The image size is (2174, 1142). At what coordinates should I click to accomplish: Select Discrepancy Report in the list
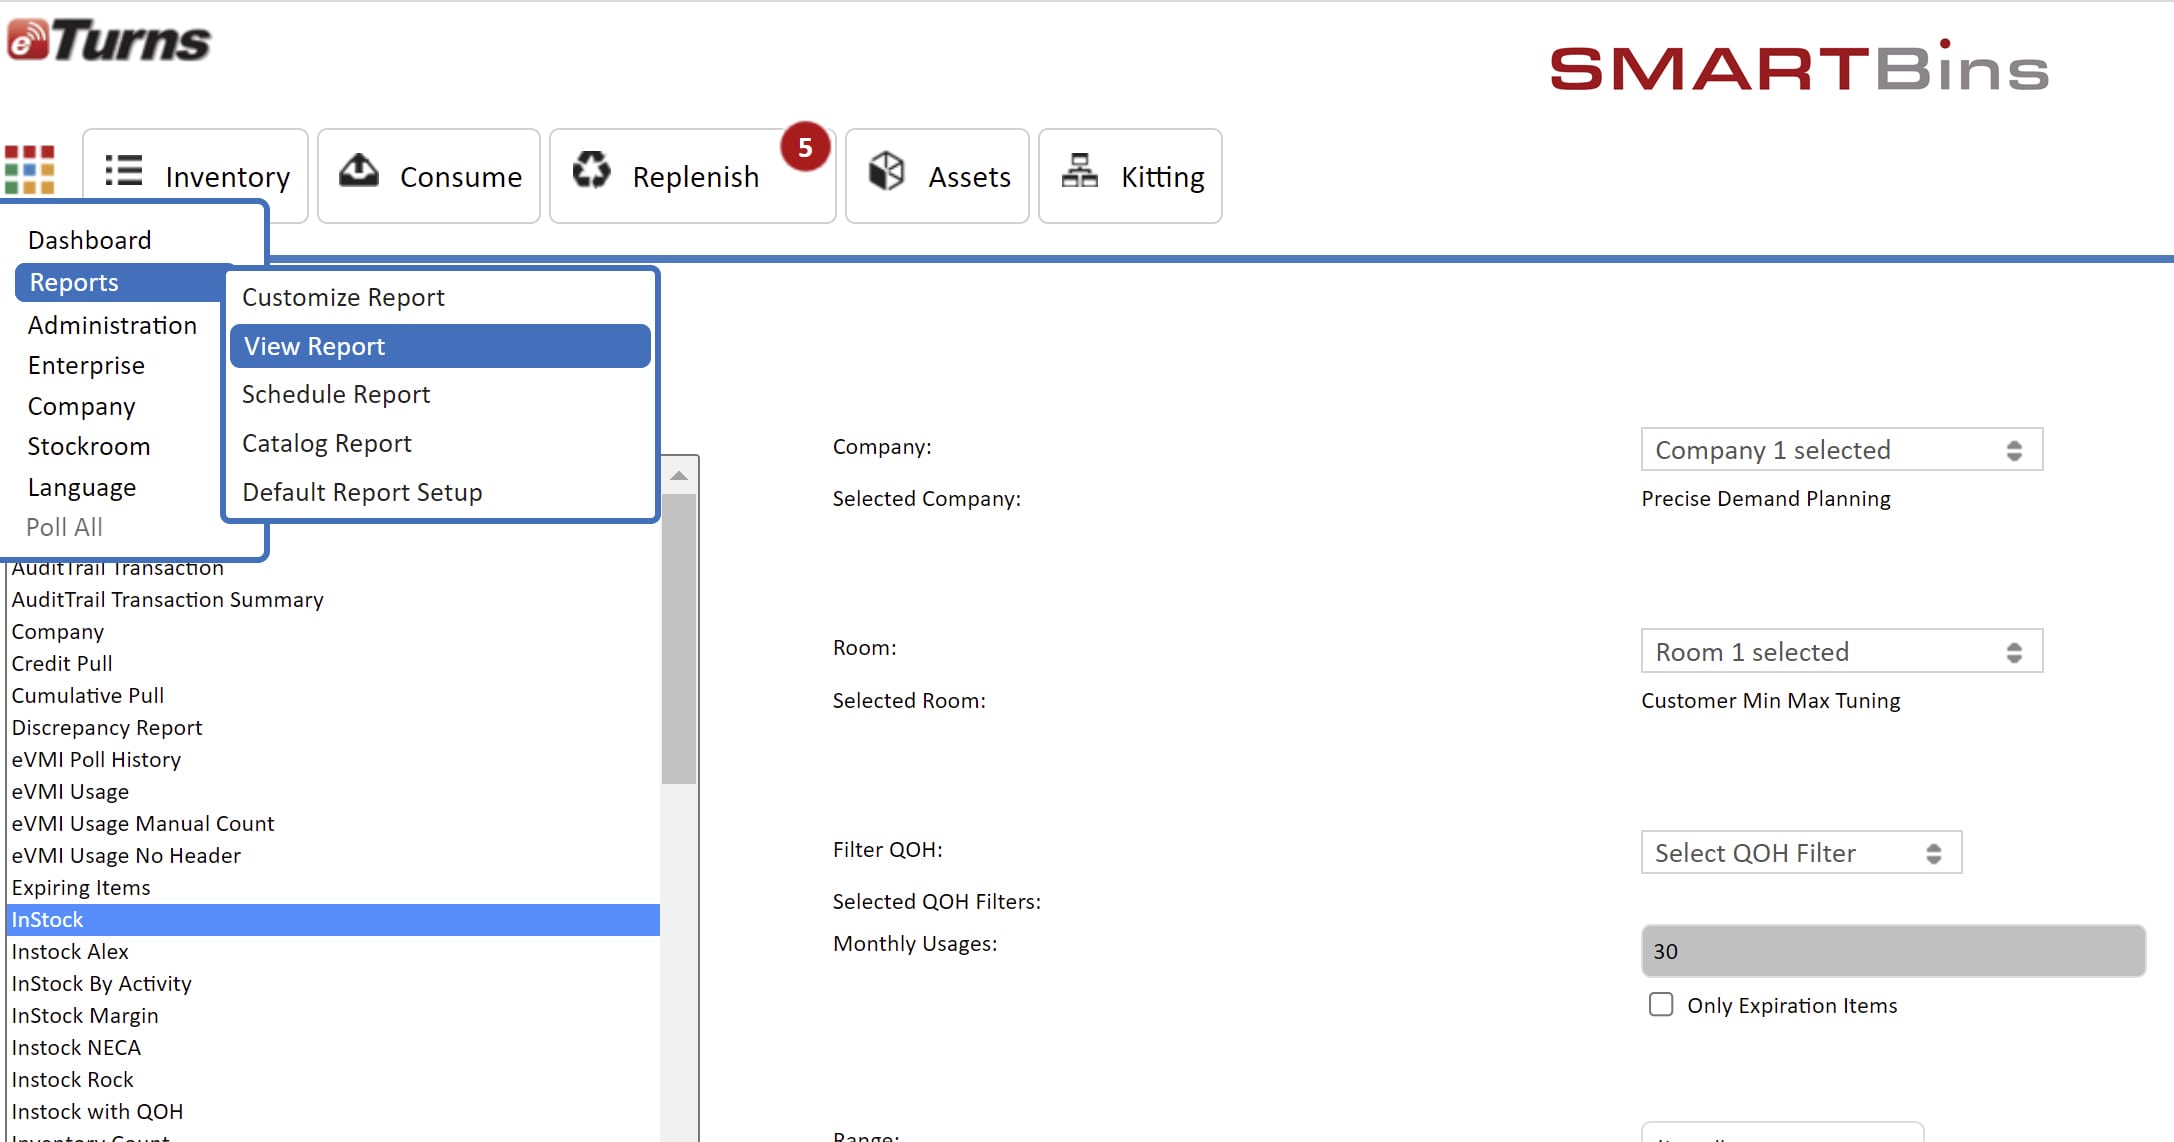click(107, 727)
